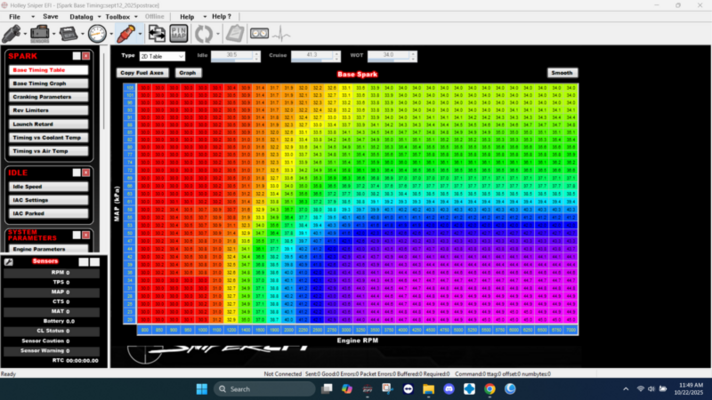Click the circular sync arrows icon
The width and height of the screenshot is (712, 400).
point(203,34)
